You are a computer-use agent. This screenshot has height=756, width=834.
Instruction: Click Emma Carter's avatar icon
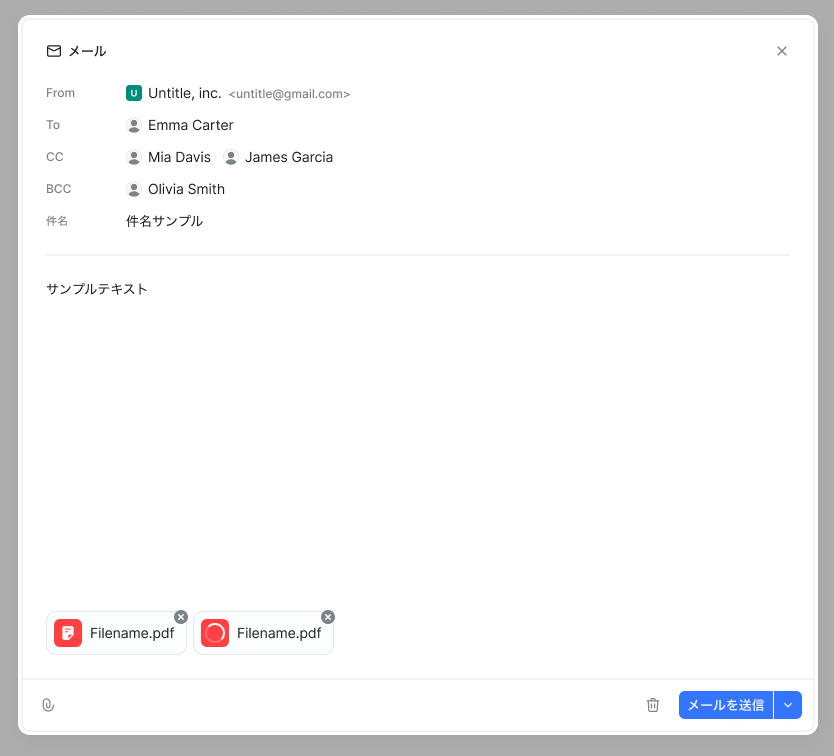[134, 125]
